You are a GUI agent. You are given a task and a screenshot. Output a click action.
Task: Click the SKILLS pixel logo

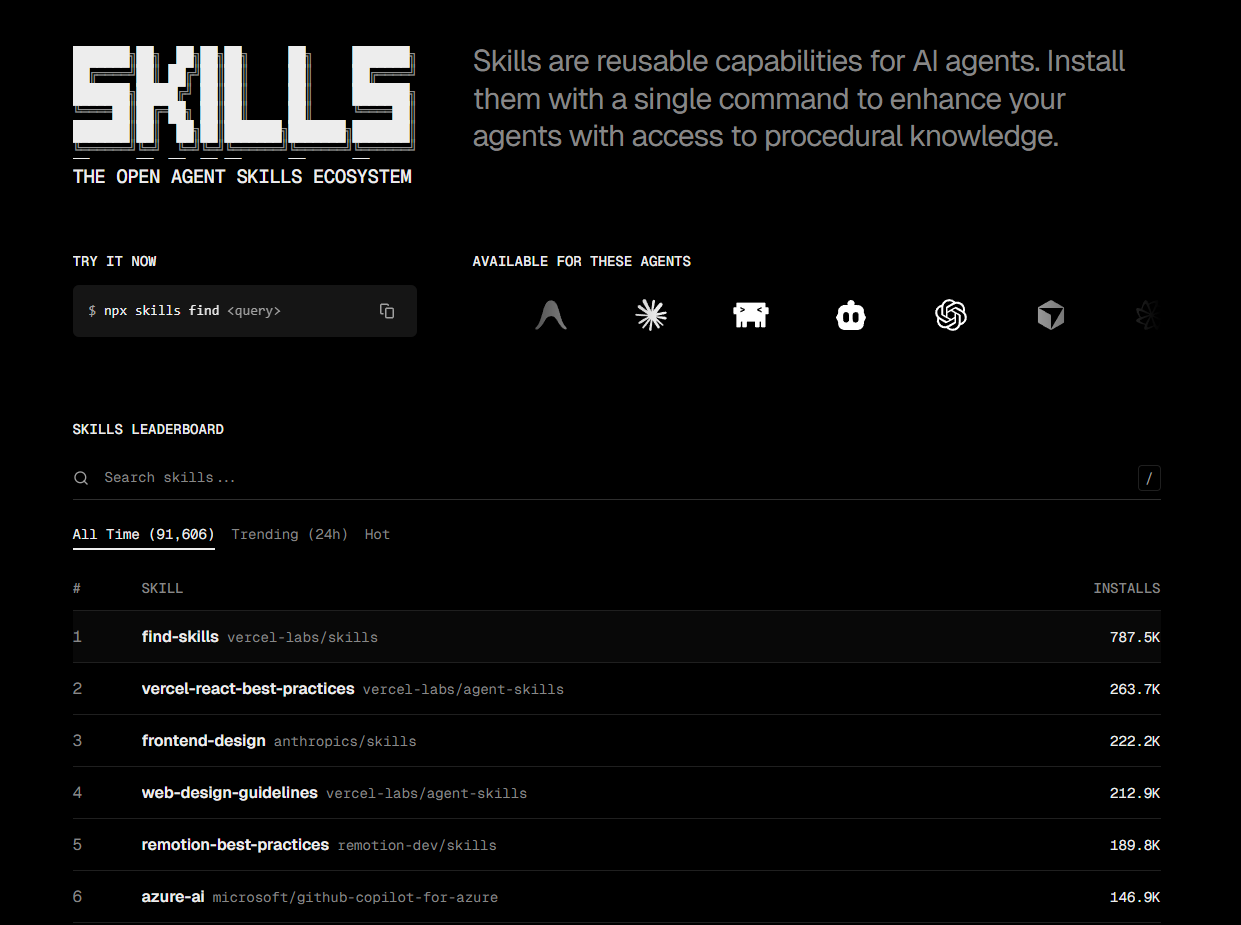pyautogui.click(x=242, y=95)
